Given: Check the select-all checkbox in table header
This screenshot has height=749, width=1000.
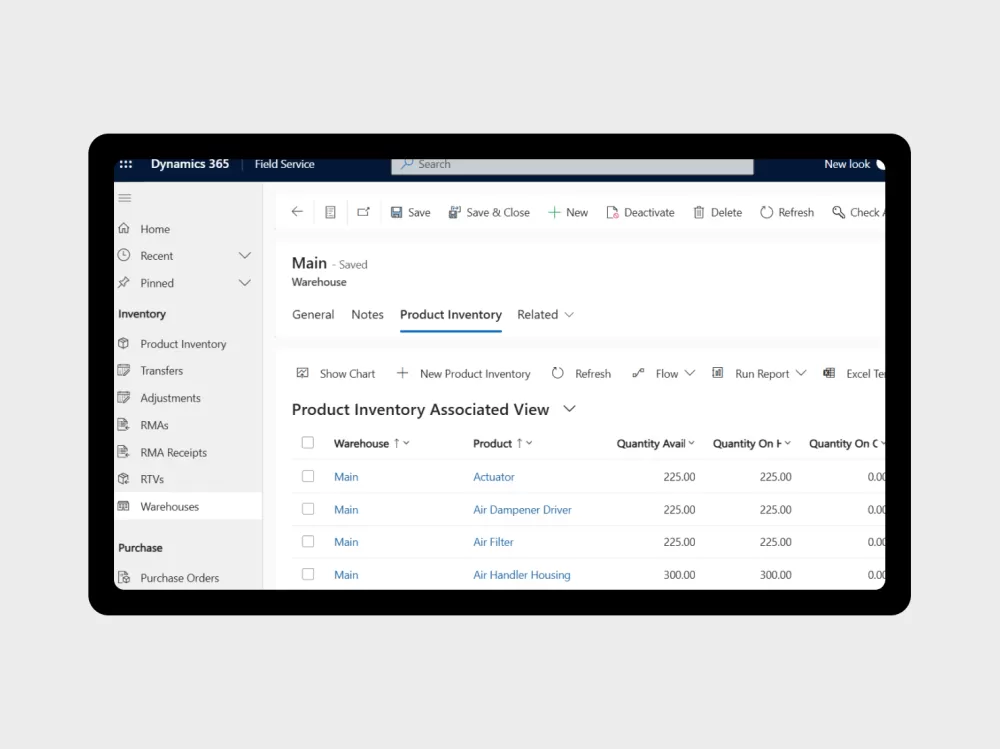Looking at the screenshot, I should click(x=308, y=443).
